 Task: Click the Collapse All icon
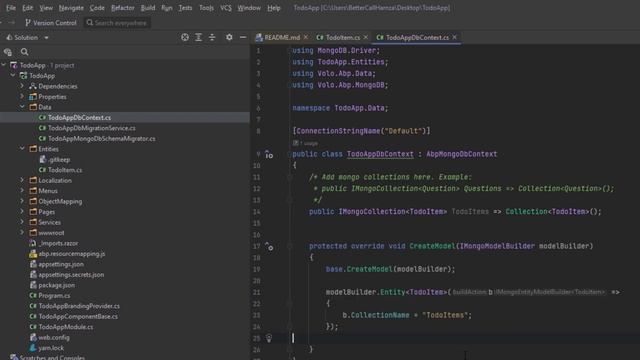pyautogui.click(x=212, y=37)
